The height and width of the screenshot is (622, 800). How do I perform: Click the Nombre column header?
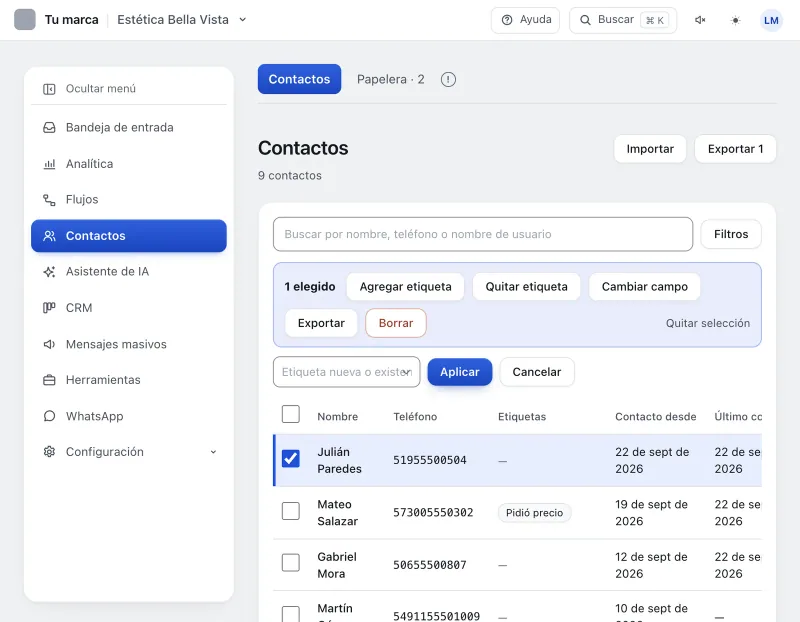tap(337, 416)
